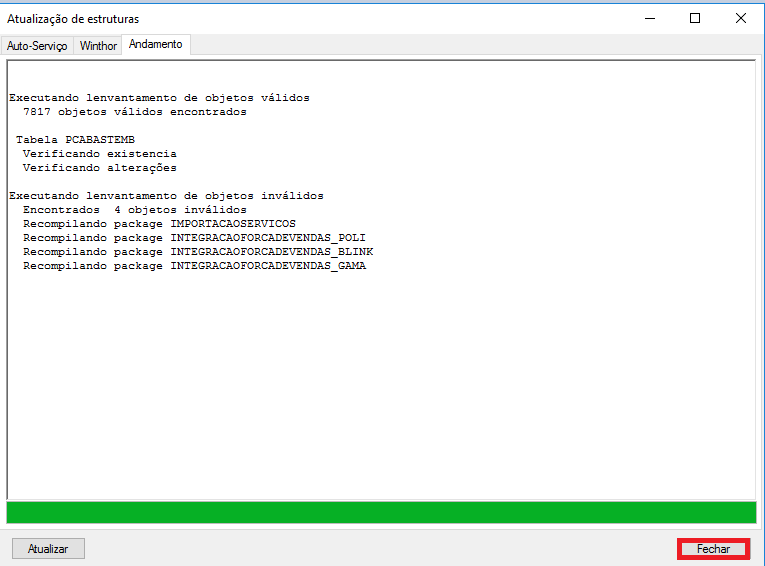Open the Winthor tab

(98, 46)
